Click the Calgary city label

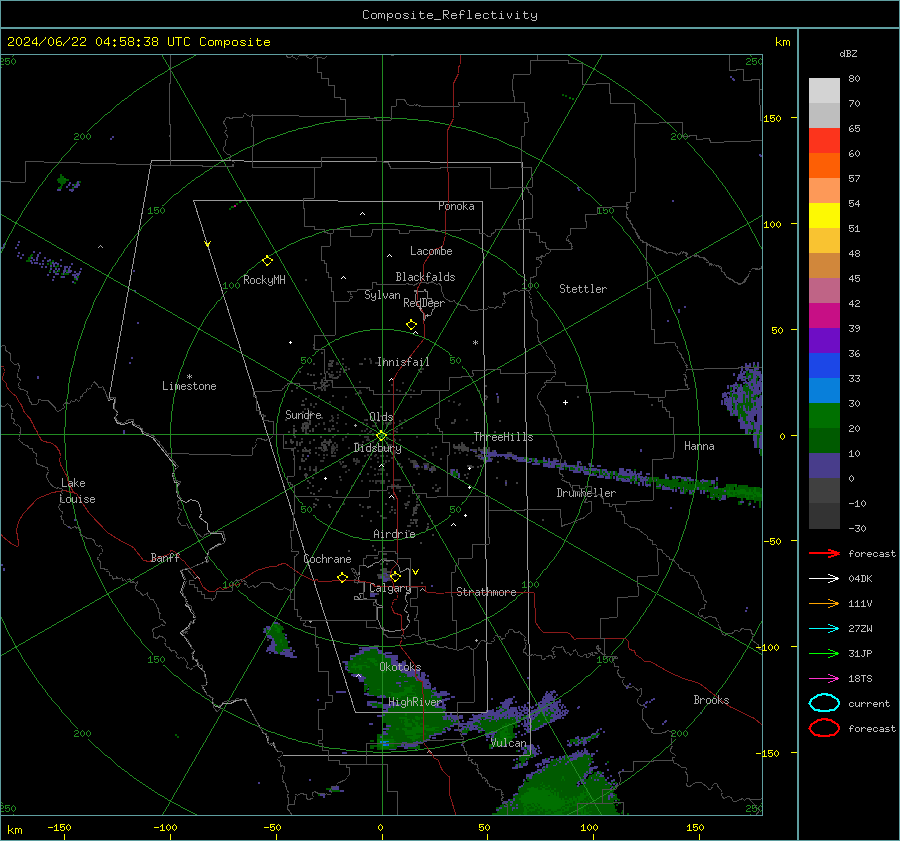(x=390, y=588)
